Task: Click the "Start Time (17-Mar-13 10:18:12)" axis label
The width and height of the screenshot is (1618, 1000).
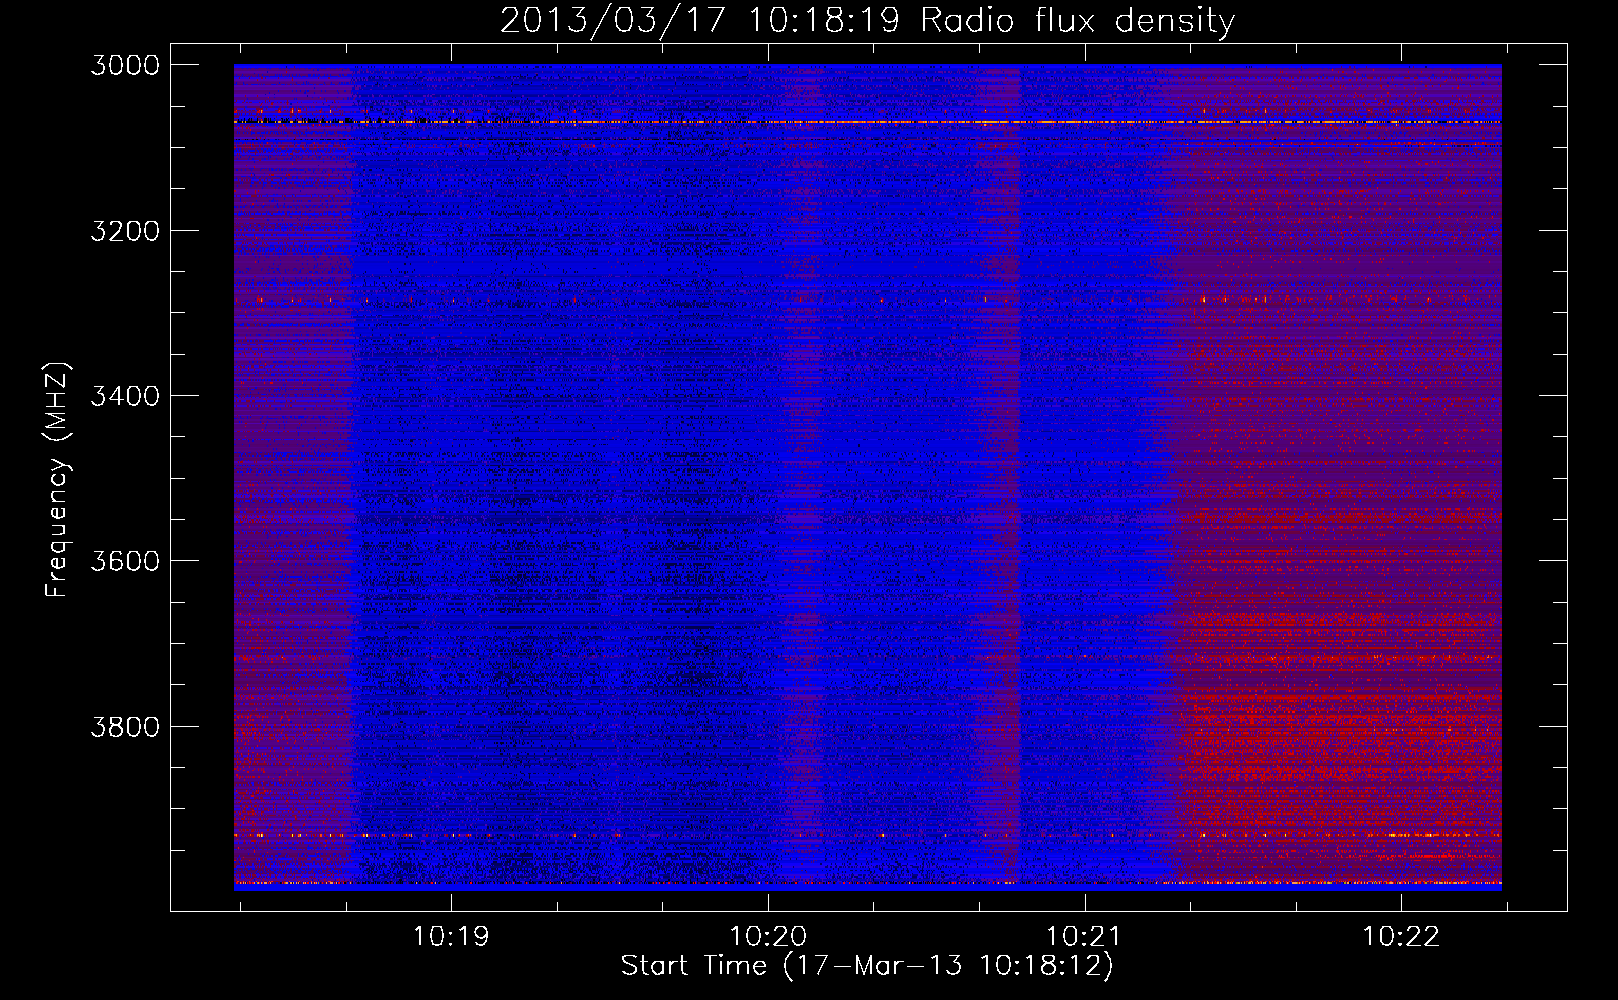Action: (867, 966)
